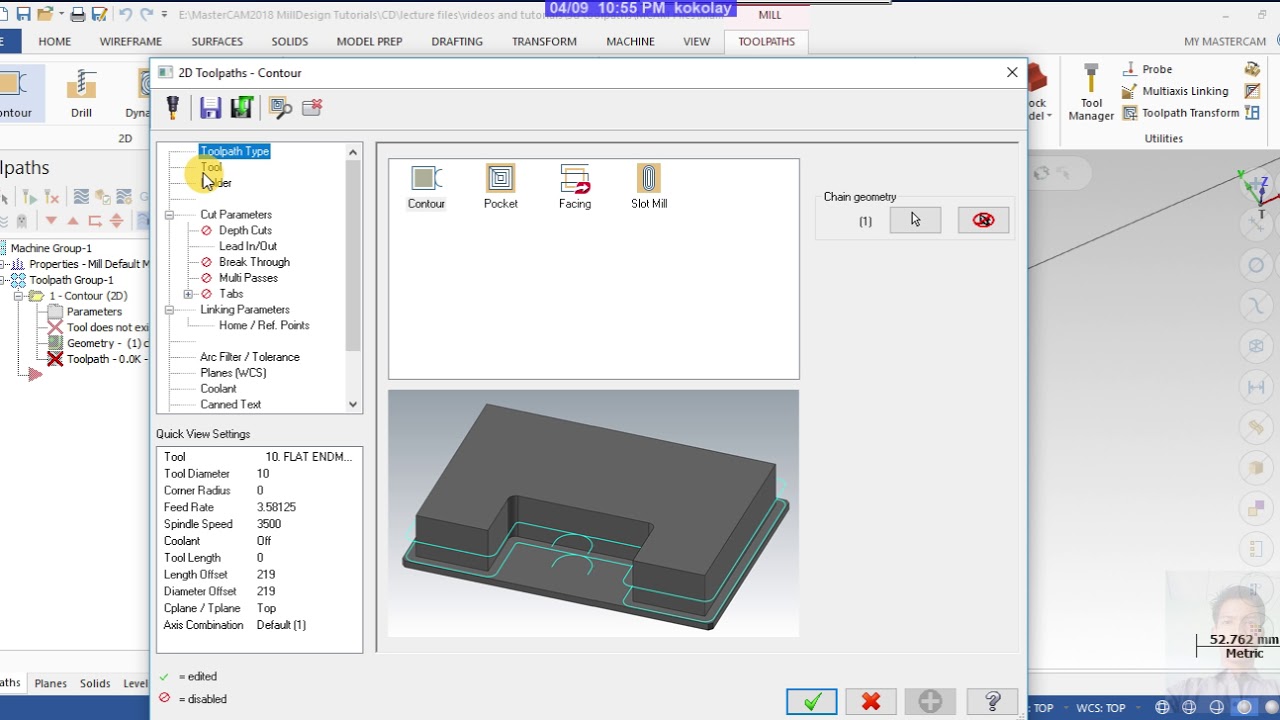Click the Apply plus button
Viewport: 1280px width, 720px height.
[x=930, y=702]
